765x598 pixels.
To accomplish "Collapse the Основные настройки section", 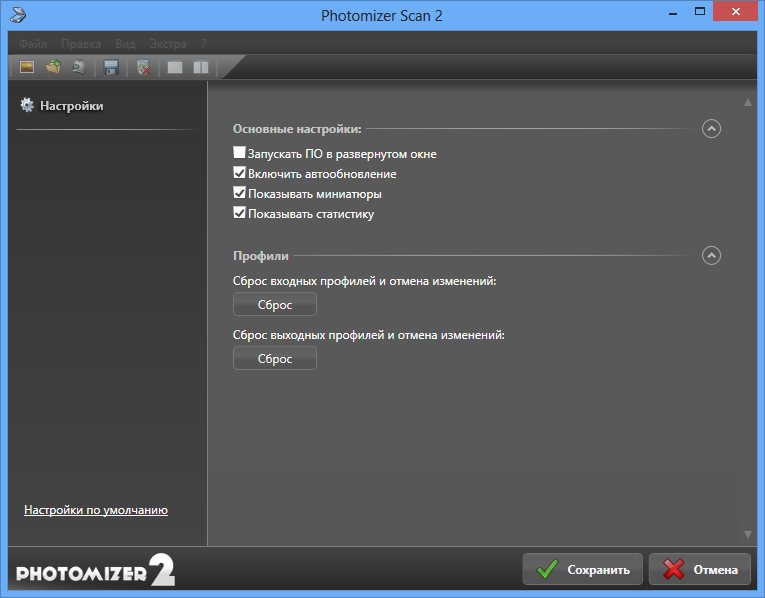I will tap(711, 129).
